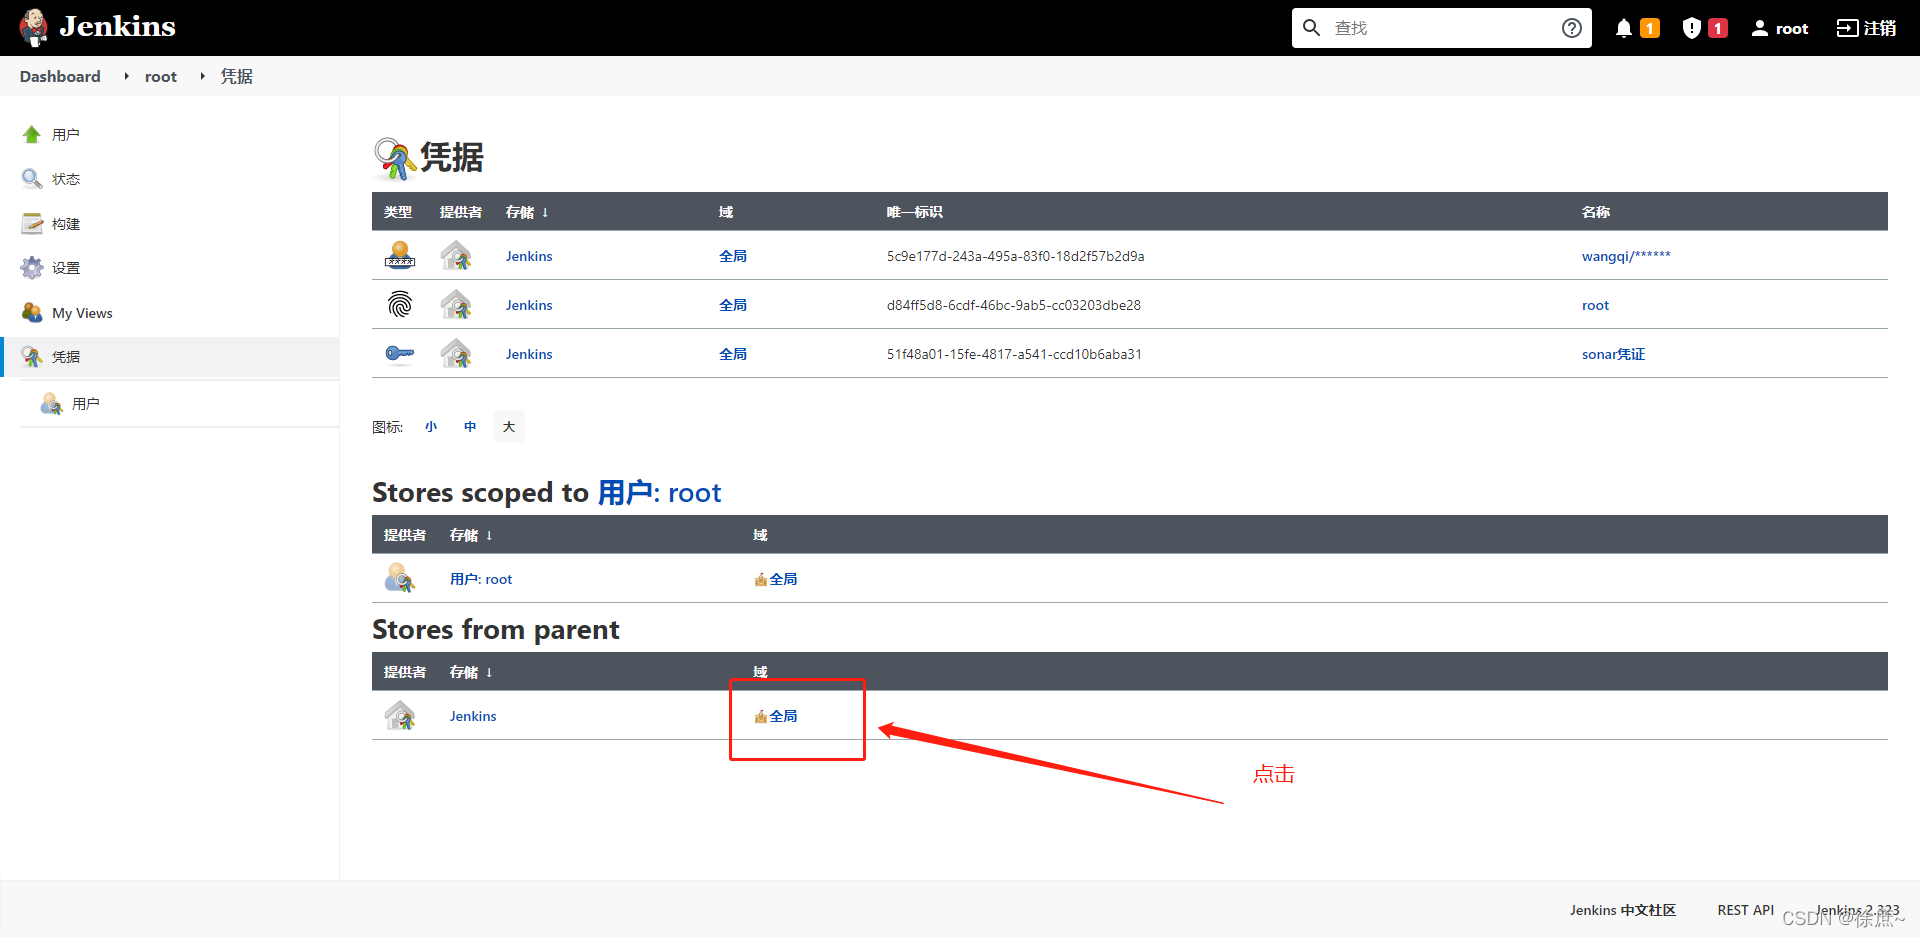
Task: Click the gear 设置 sidebar icon
Action: coord(32,268)
